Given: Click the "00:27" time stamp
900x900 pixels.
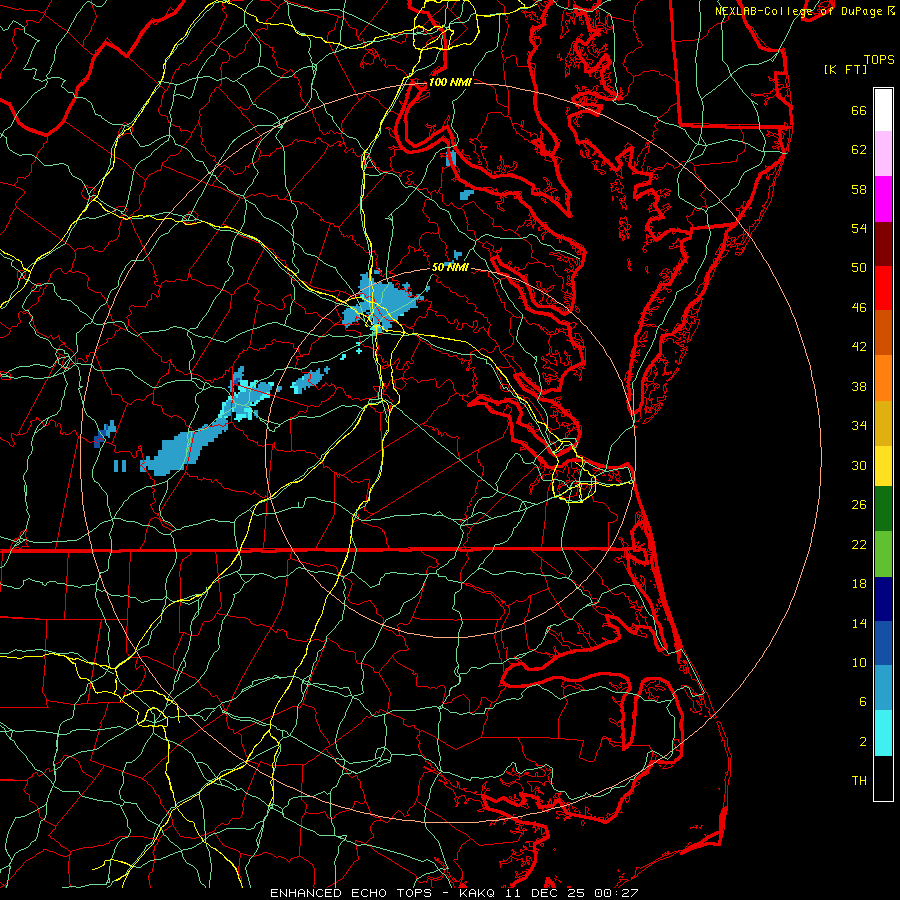Looking at the screenshot, I should pyautogui.click(x=616, y=893).
